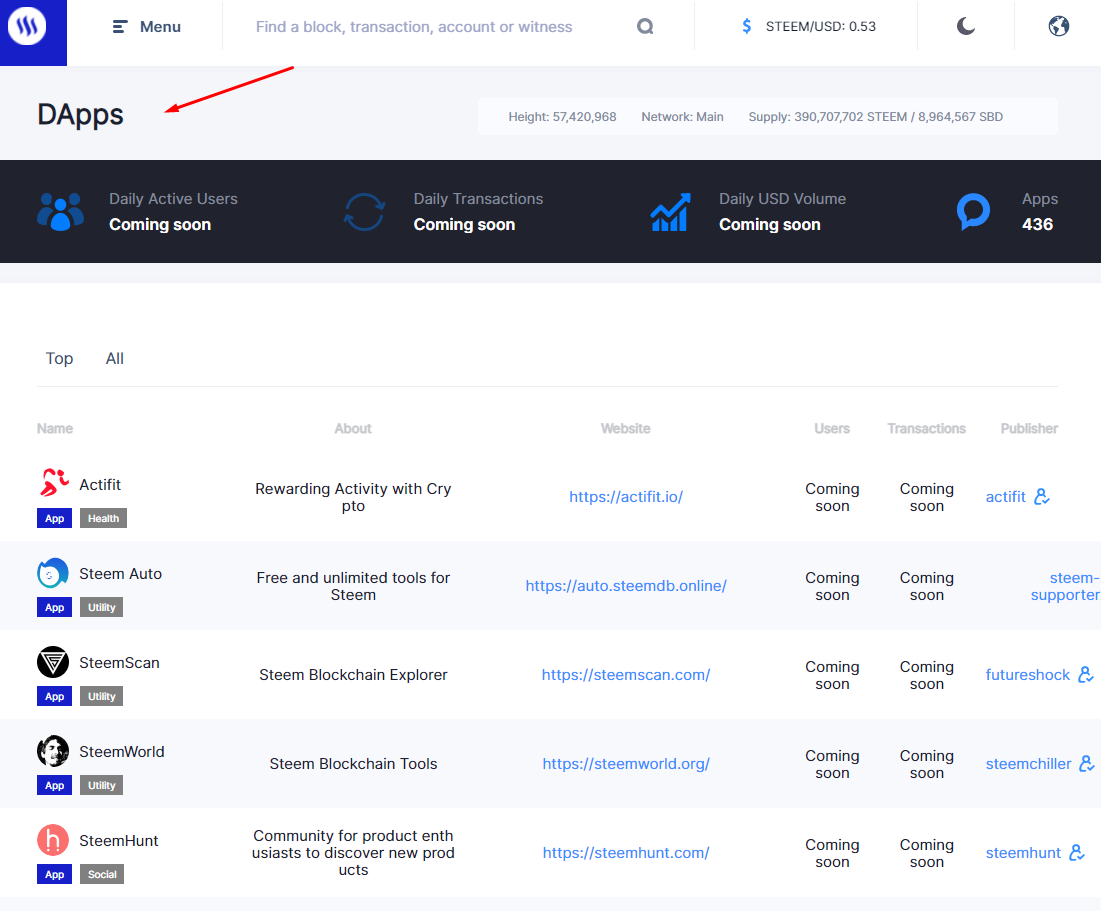Click the Height: 57,420,968 value
1101x911 pixels.
tap(562, 117)
